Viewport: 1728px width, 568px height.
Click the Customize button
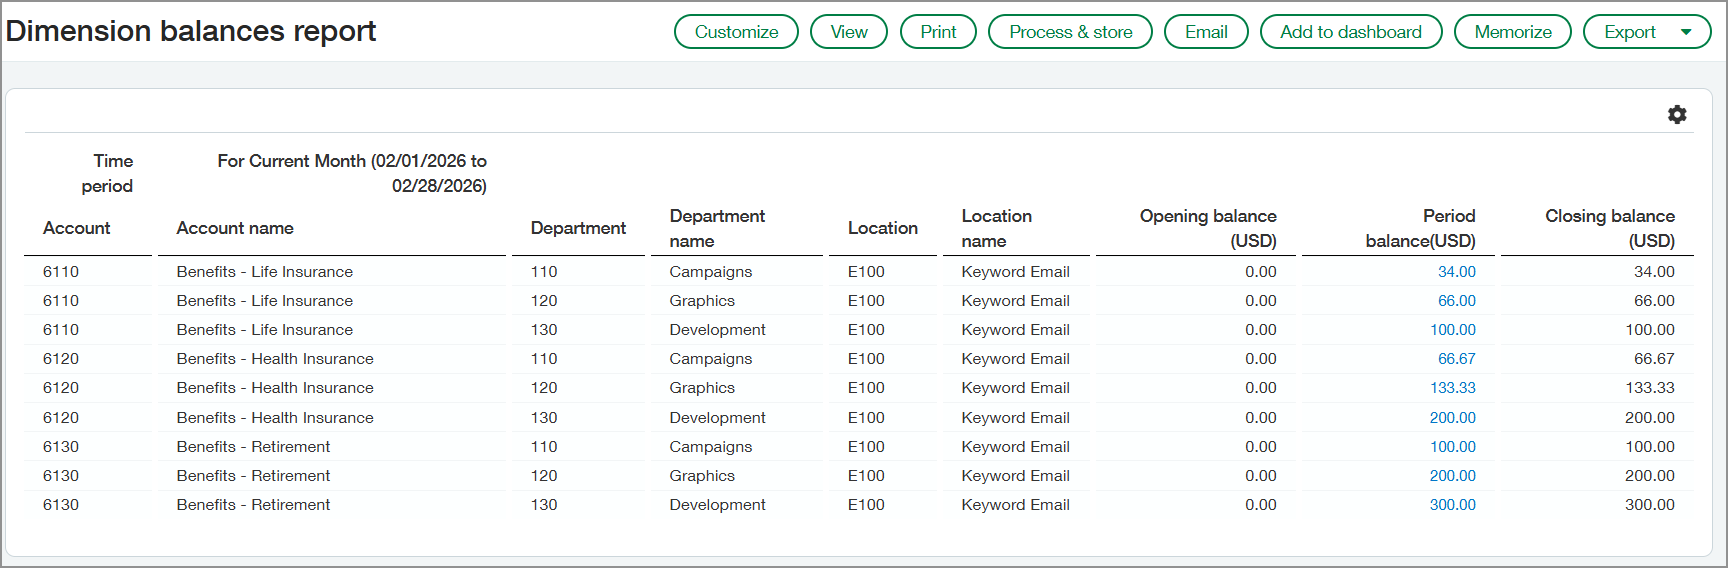(x=736, y=32)
